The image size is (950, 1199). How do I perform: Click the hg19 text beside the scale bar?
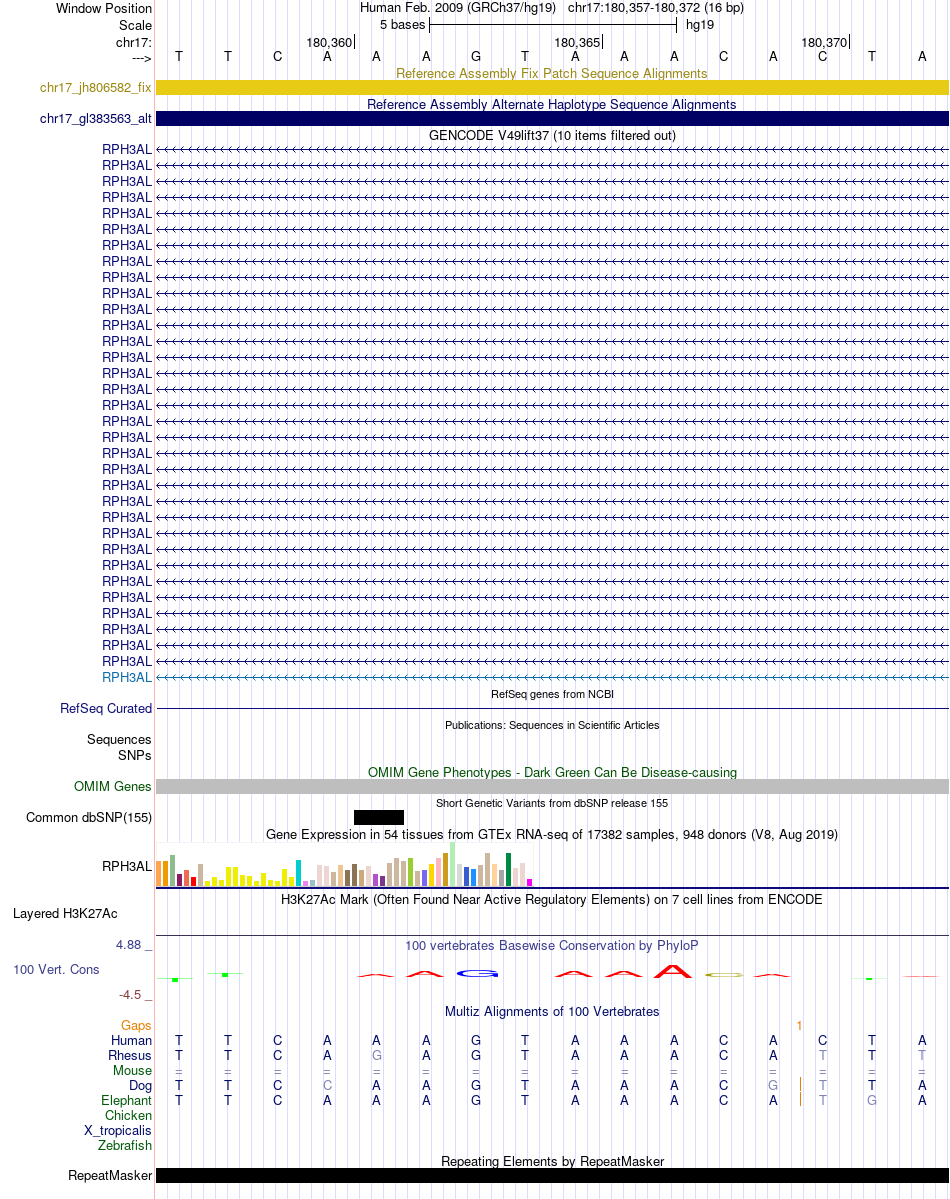[700, 25]
